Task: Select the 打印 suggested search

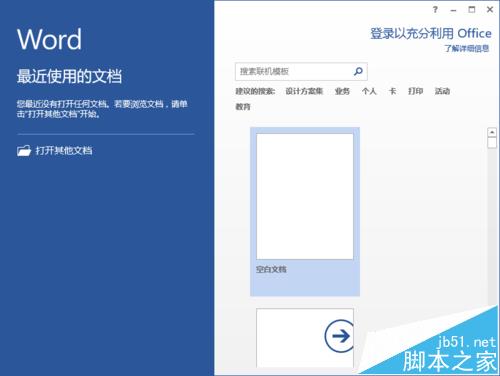Action: tap(416, 91)
